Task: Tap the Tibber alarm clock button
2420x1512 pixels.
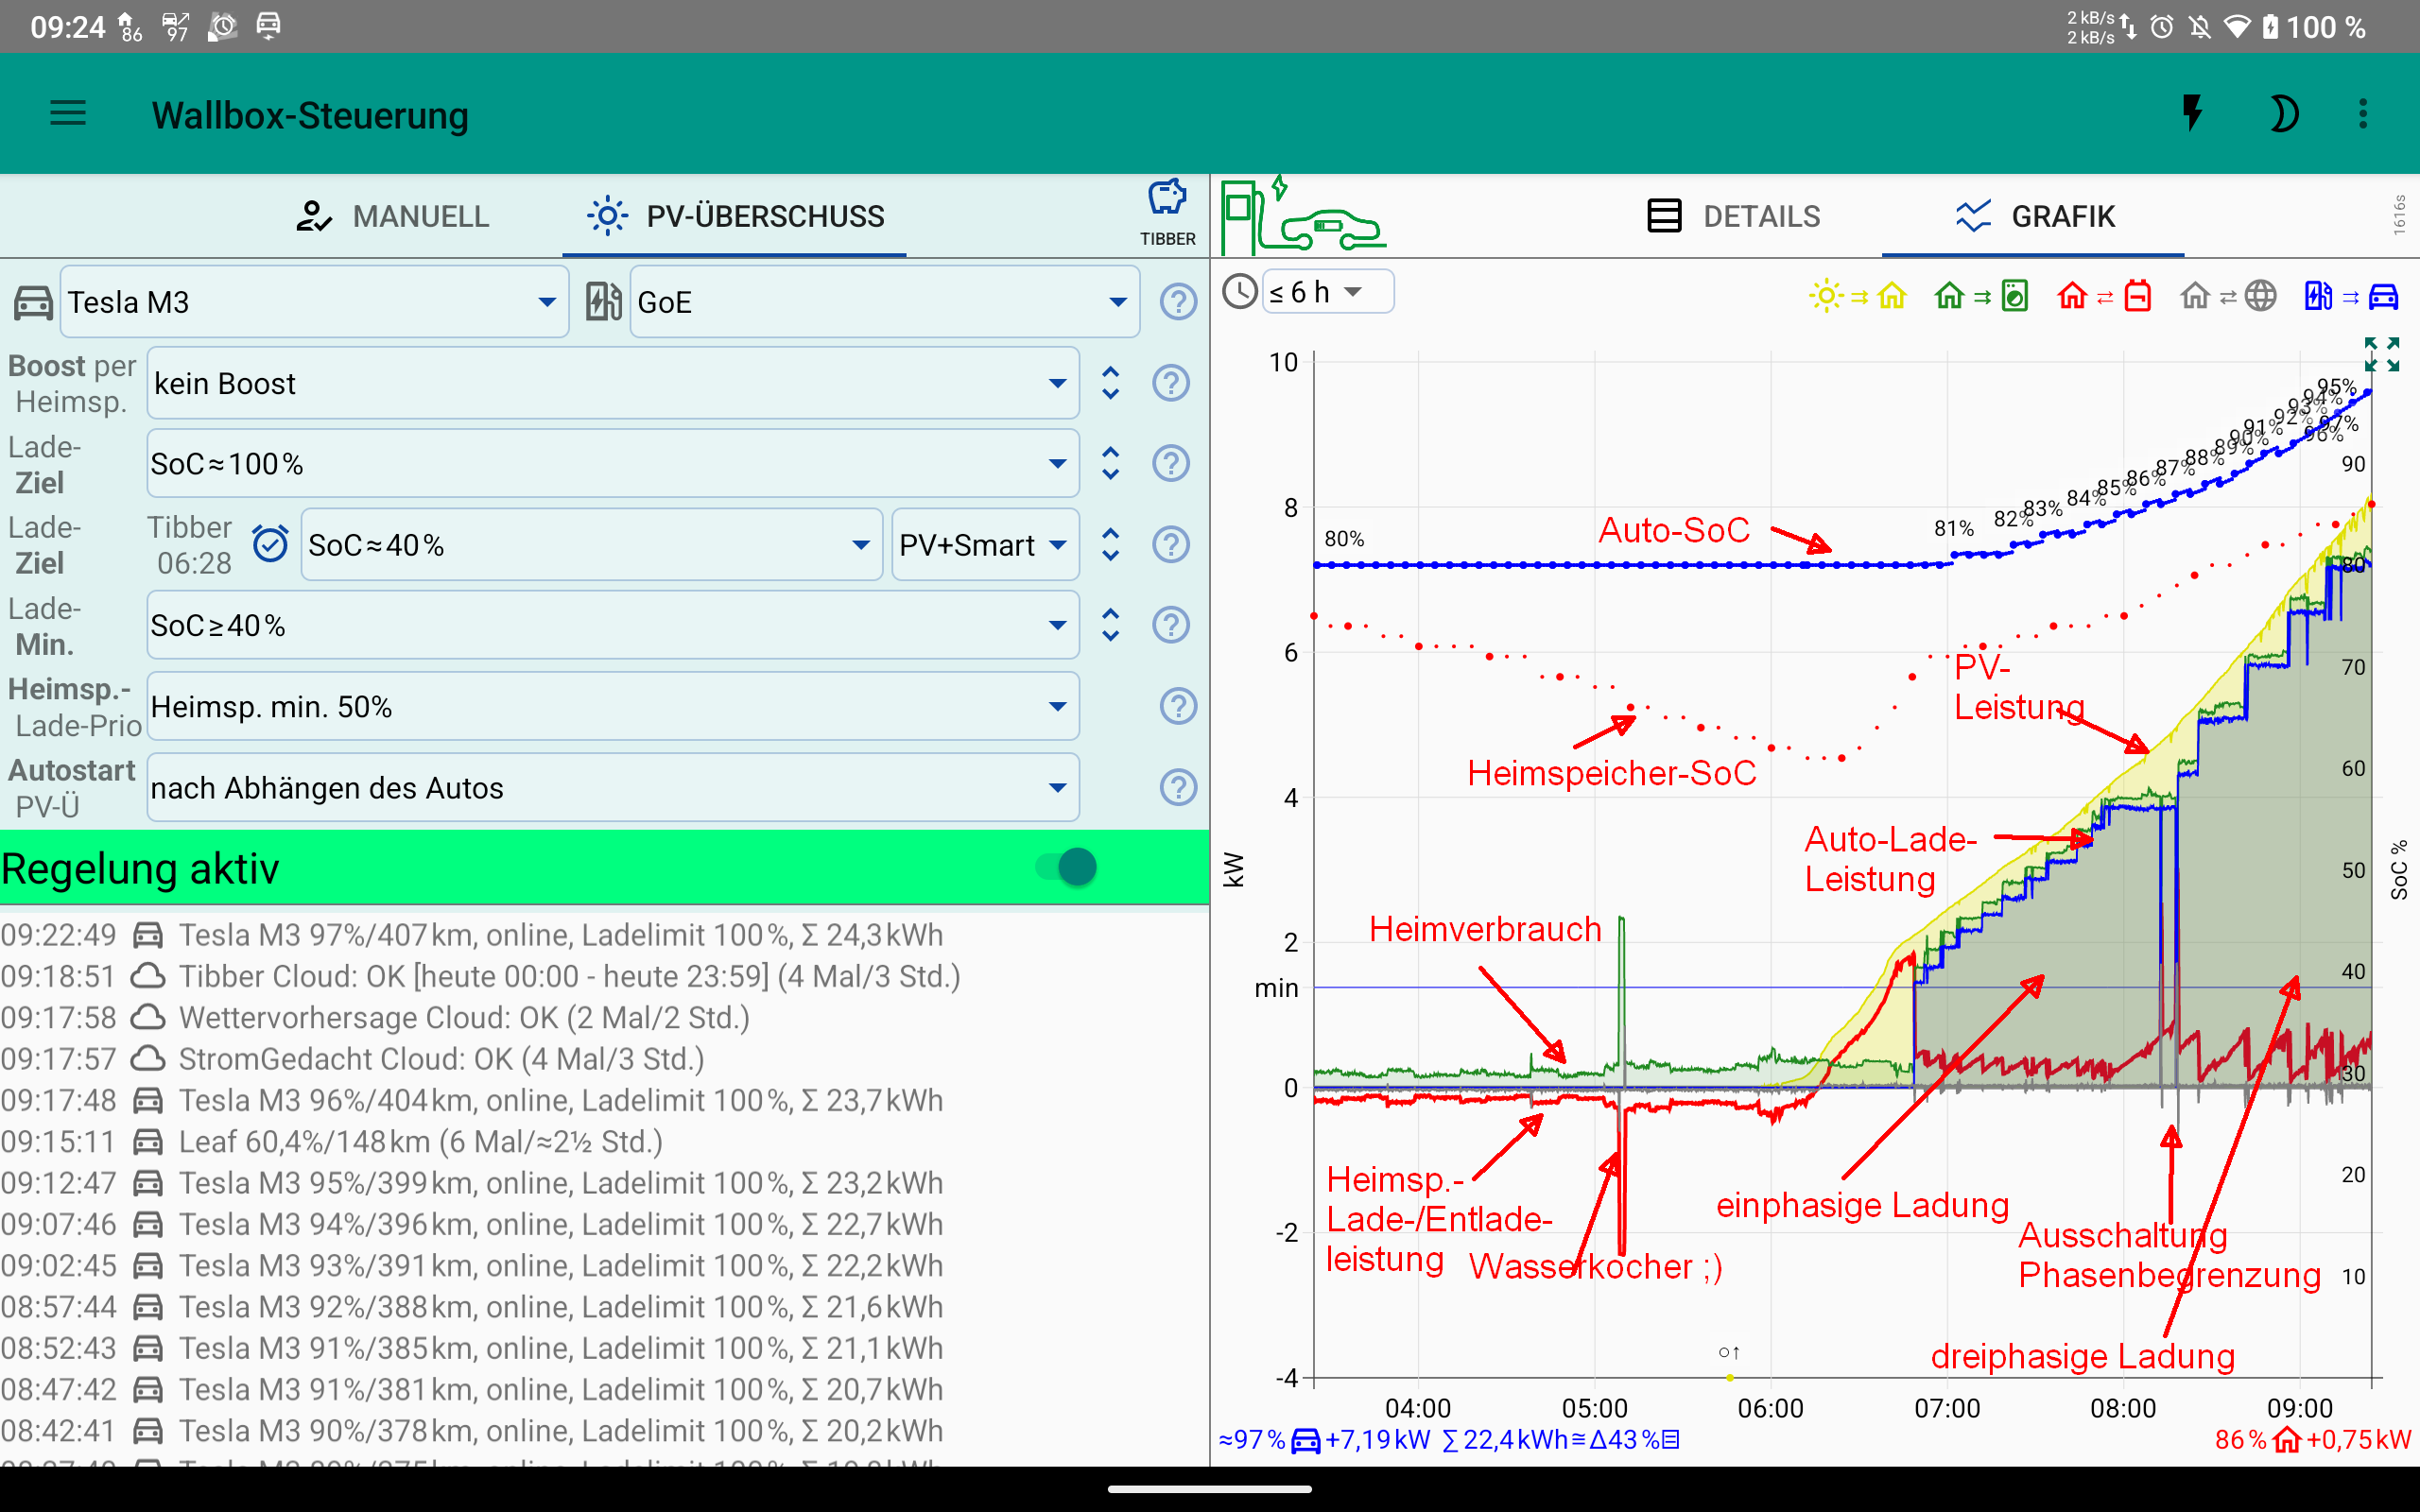Action: coord(270,544)
